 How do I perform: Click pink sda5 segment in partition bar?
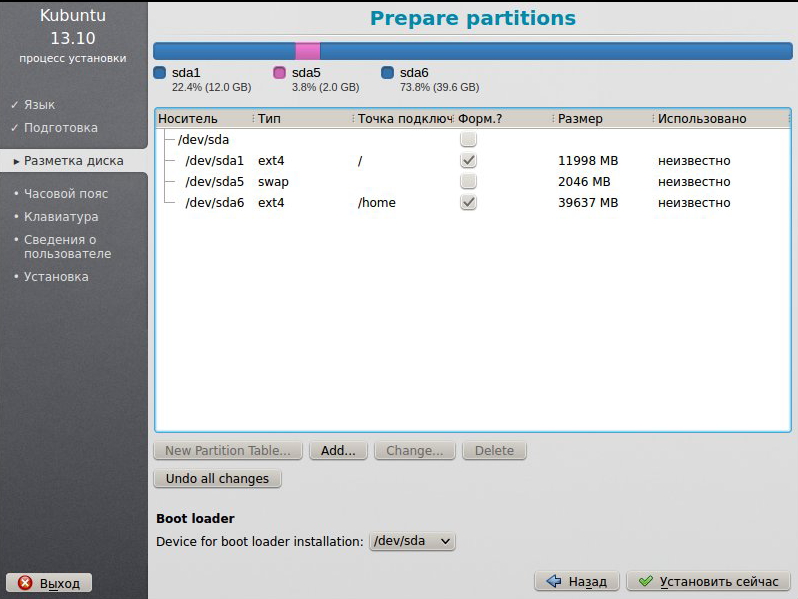coord(308,51)
